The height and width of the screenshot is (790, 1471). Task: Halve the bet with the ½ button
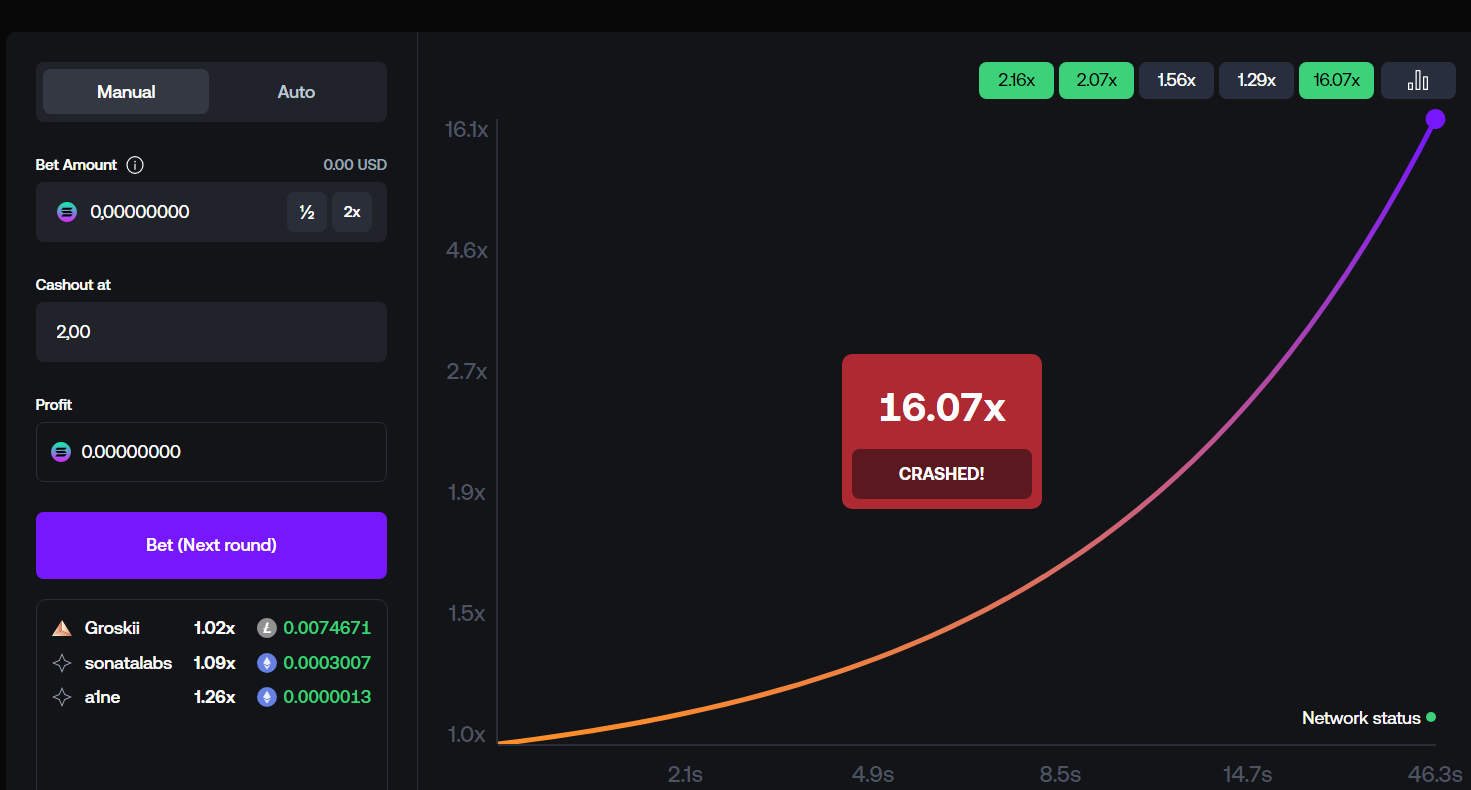click(x=307, y=212)
